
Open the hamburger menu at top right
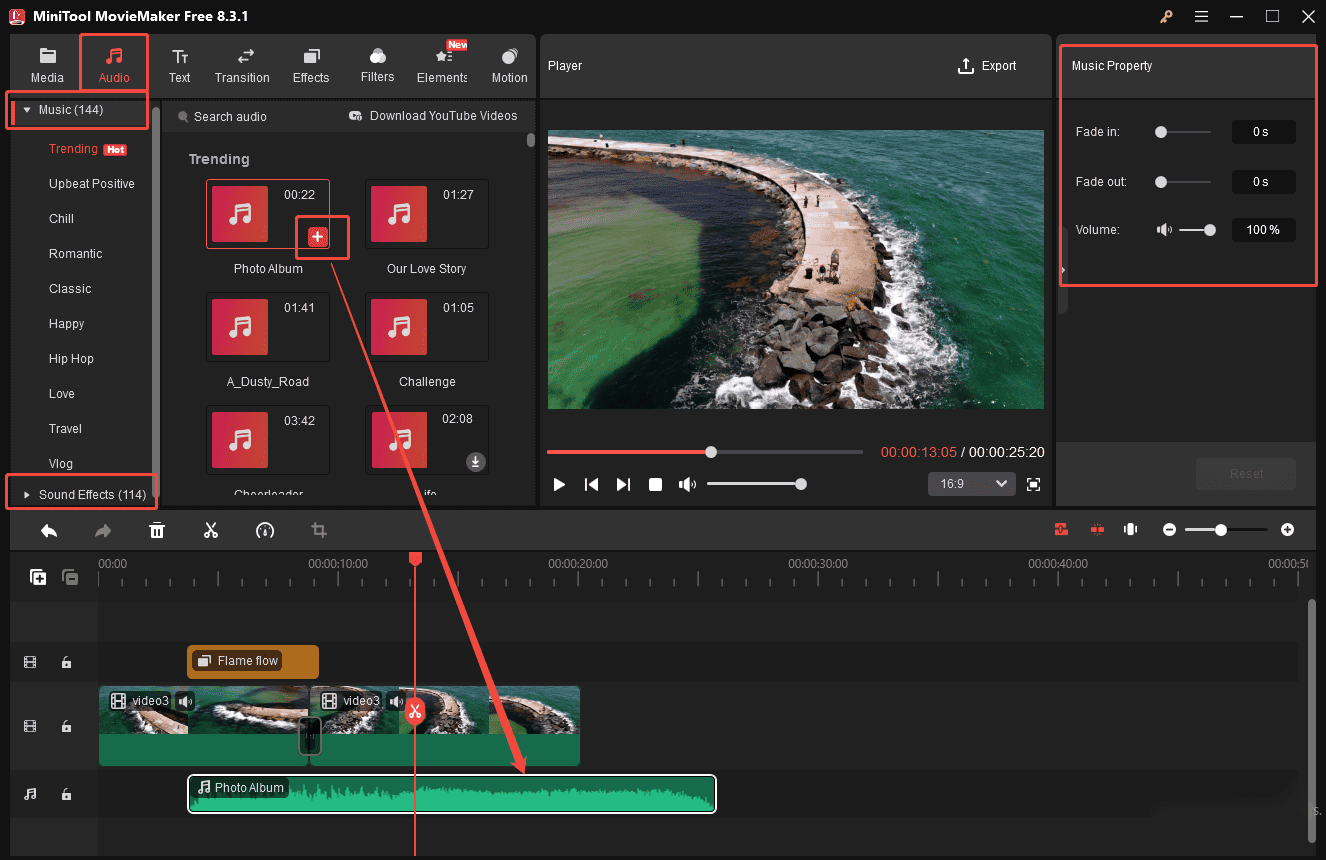pos(1201,16)
